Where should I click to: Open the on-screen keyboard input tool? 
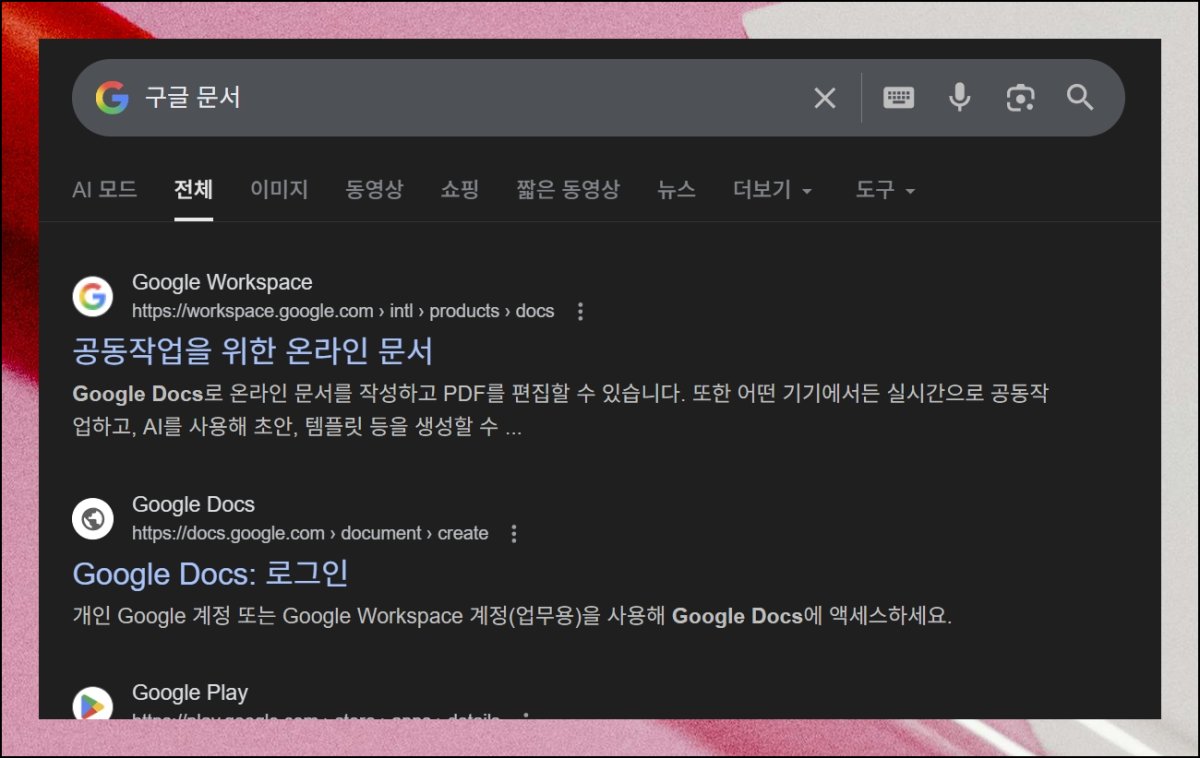[x=898, y=97]
